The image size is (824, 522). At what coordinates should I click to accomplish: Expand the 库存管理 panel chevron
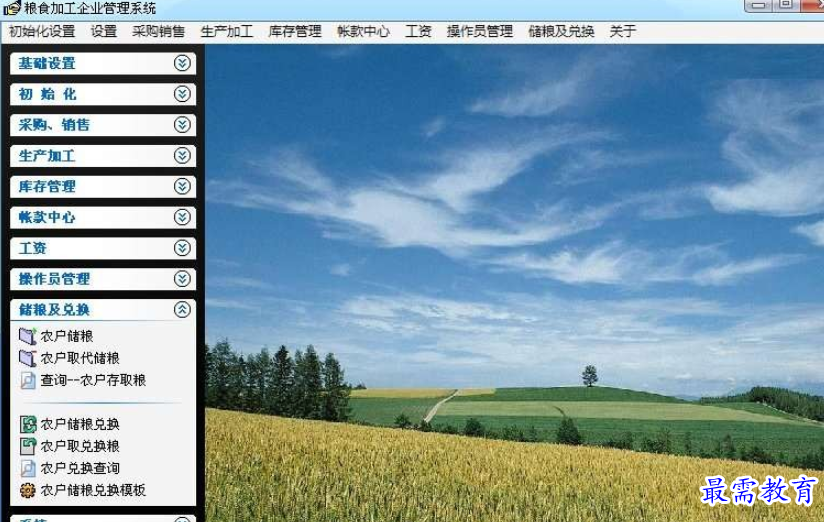(x=182, y=186)
